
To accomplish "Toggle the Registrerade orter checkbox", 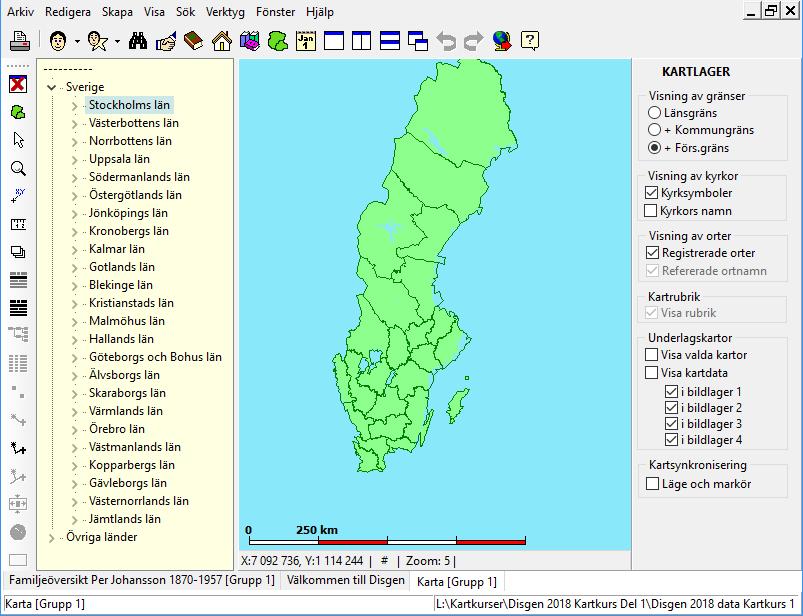I will 652,253.
